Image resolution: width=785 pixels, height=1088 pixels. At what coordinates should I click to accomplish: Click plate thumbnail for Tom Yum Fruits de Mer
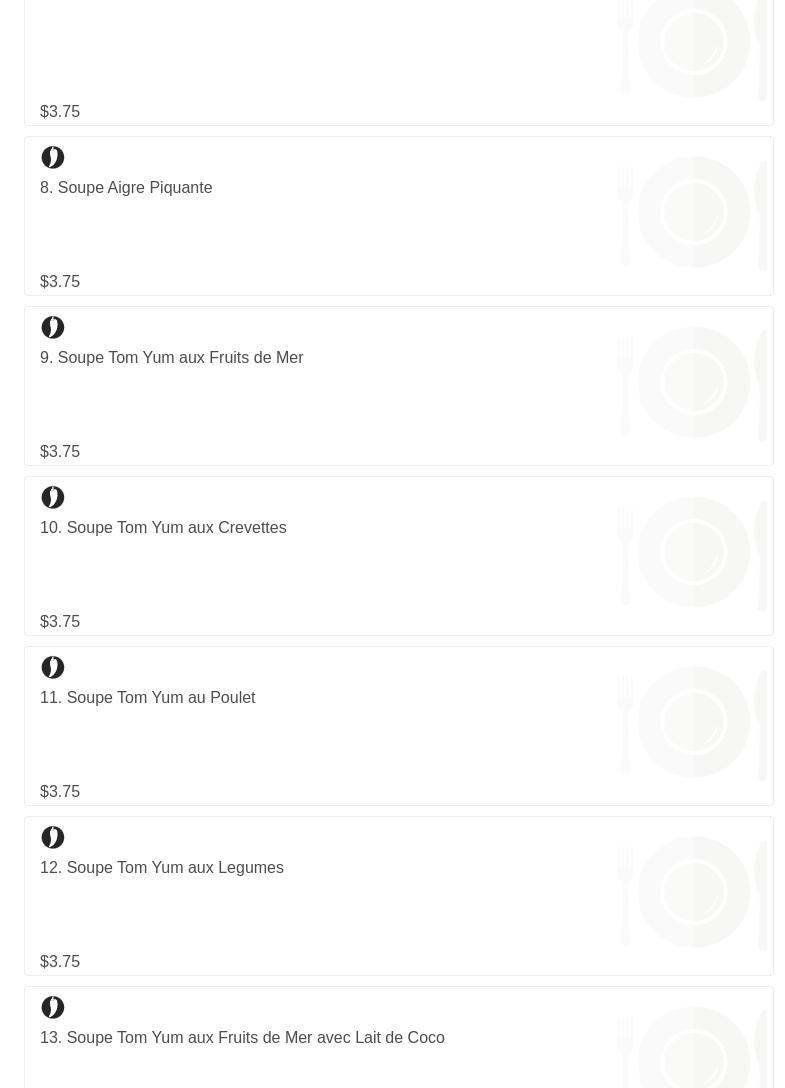point(693,383)
